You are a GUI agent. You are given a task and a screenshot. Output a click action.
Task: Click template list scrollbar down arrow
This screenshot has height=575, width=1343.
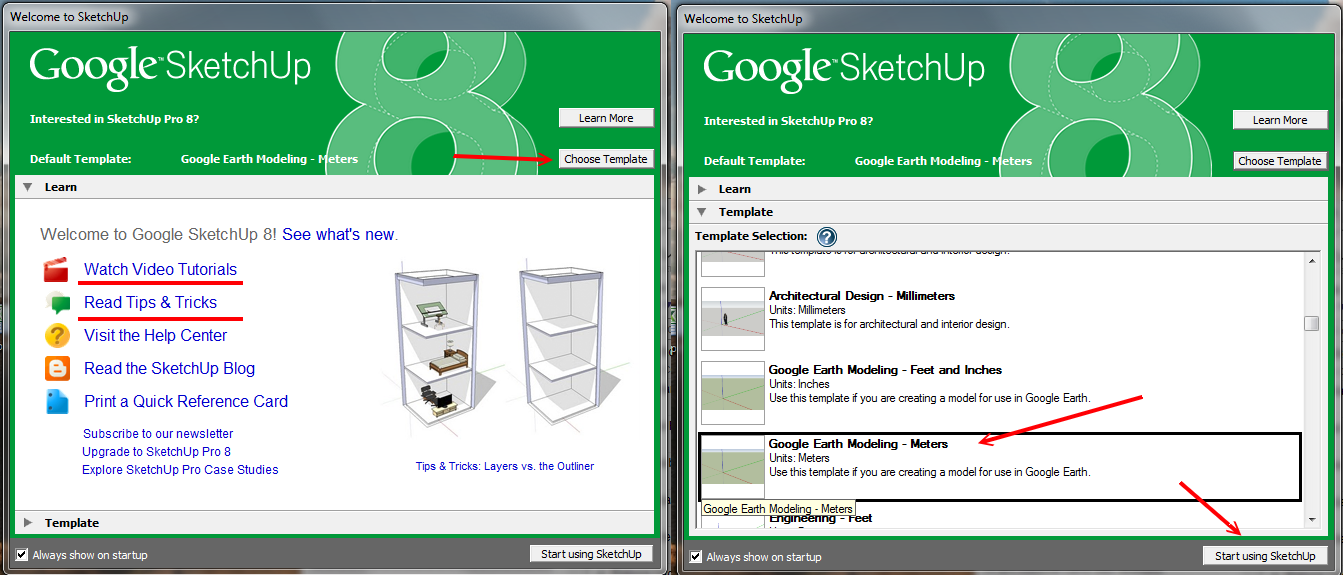point(1312,519)
